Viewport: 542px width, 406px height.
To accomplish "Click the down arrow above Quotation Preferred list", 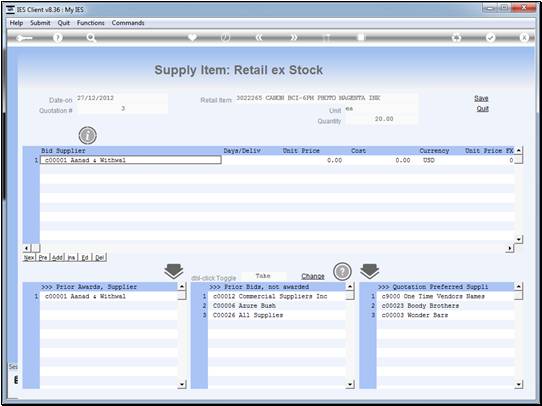I will [x=370, y=272].
